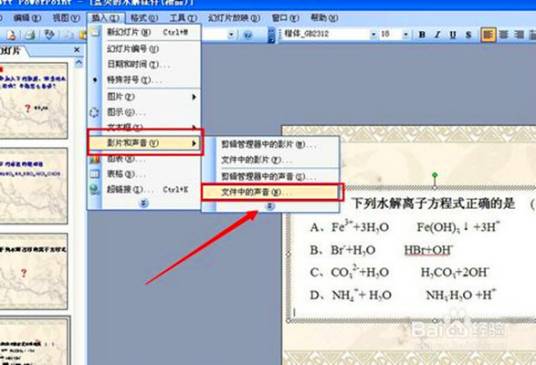536x365 pixels.
Task: Switch to the 幻灯片 tab in the thumbnail pane
Action: pyautogui.click(x=12, y=51)
